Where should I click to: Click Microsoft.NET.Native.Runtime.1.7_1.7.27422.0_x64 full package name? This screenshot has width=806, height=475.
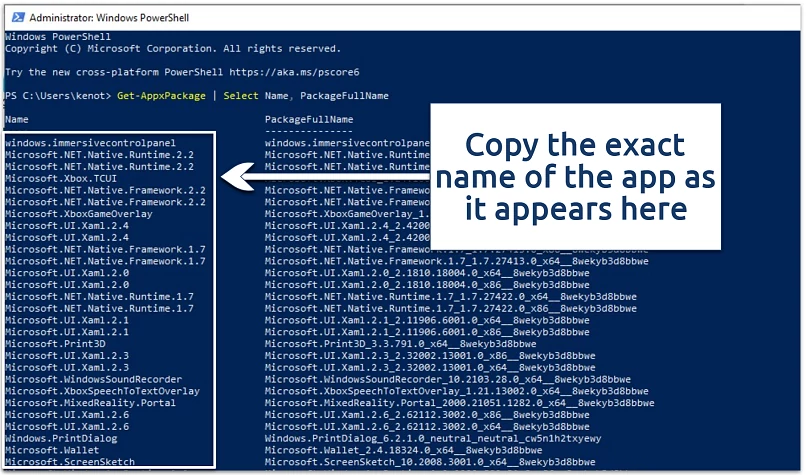pyautogui.click(x=451, y=297)
